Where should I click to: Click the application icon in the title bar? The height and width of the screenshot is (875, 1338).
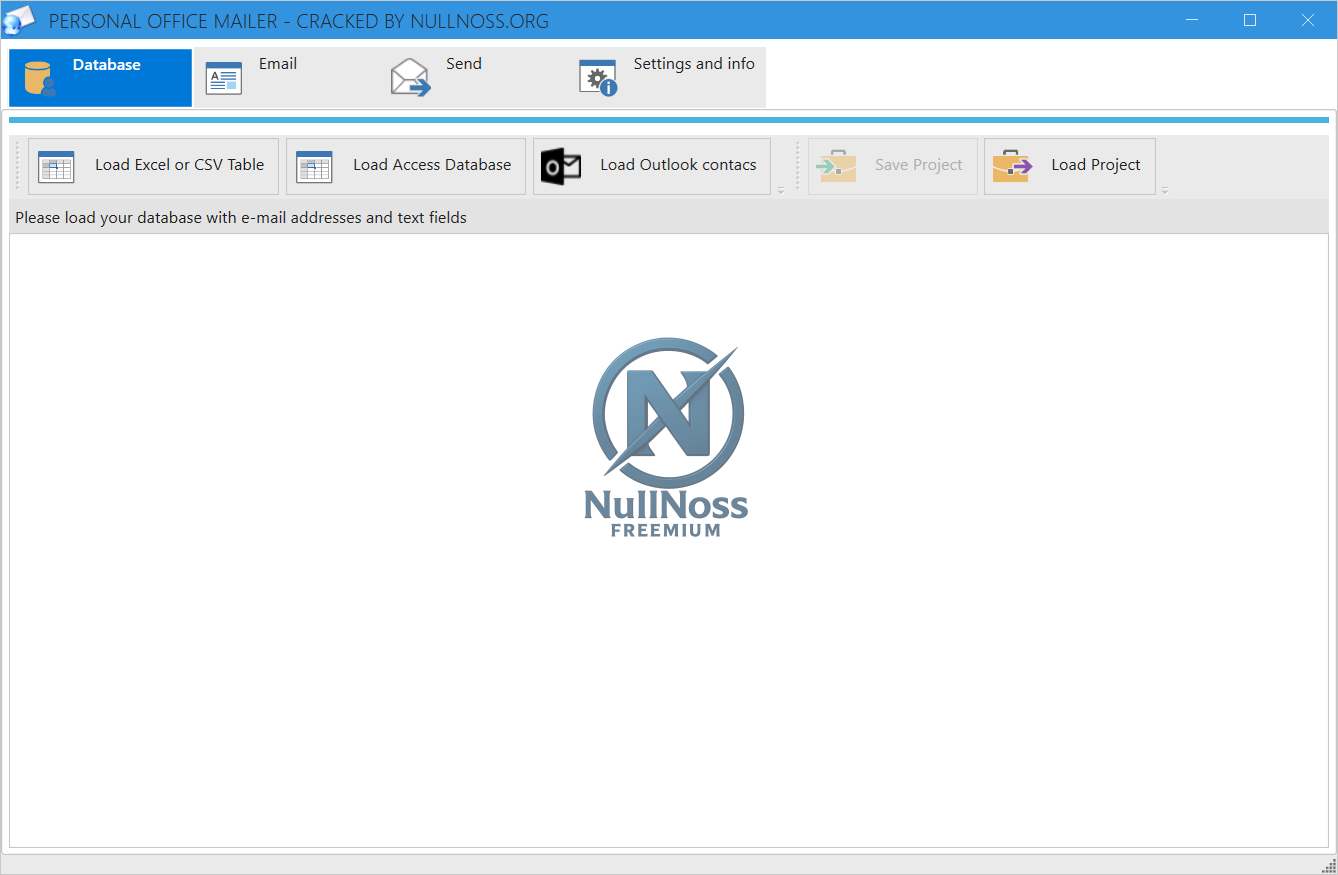coord(20,19)
